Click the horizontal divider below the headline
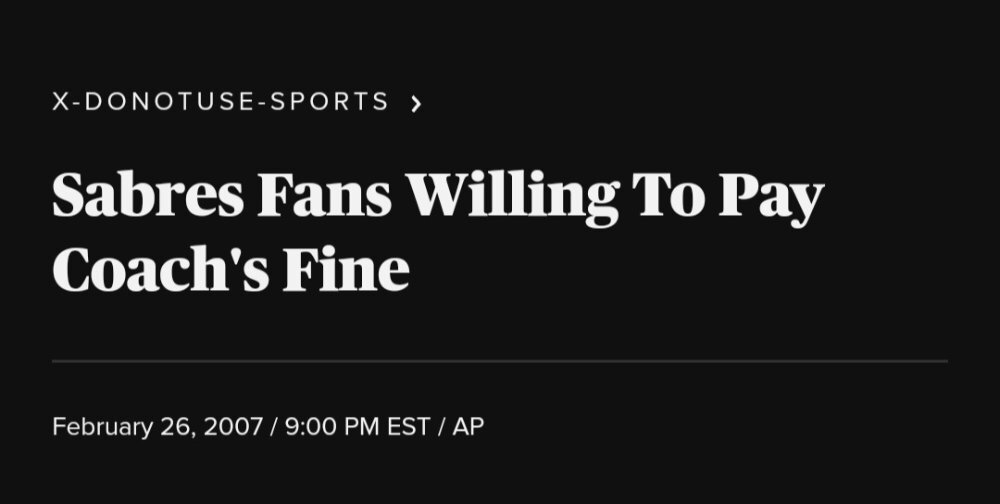 500,361
